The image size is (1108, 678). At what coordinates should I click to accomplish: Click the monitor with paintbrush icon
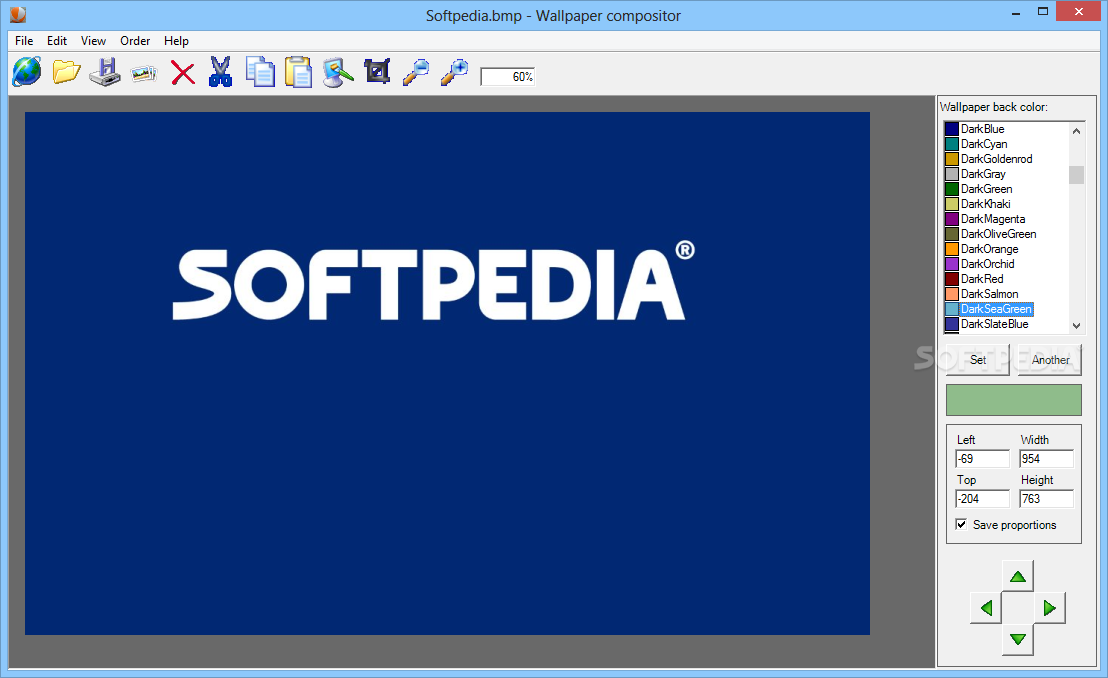pos(338,72)
